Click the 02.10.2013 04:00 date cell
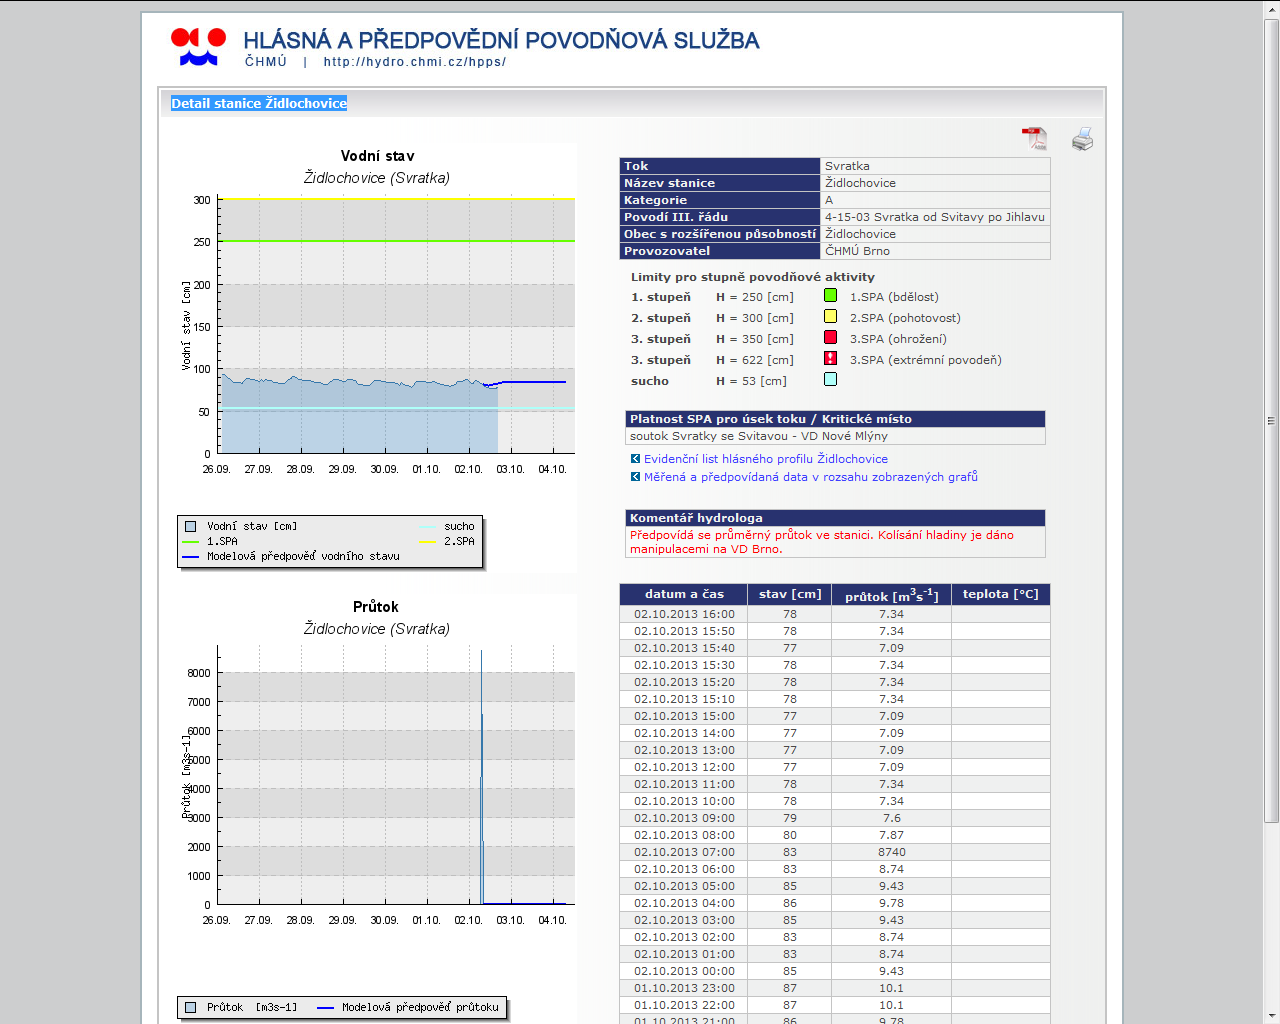 click(x=684, y=903)
